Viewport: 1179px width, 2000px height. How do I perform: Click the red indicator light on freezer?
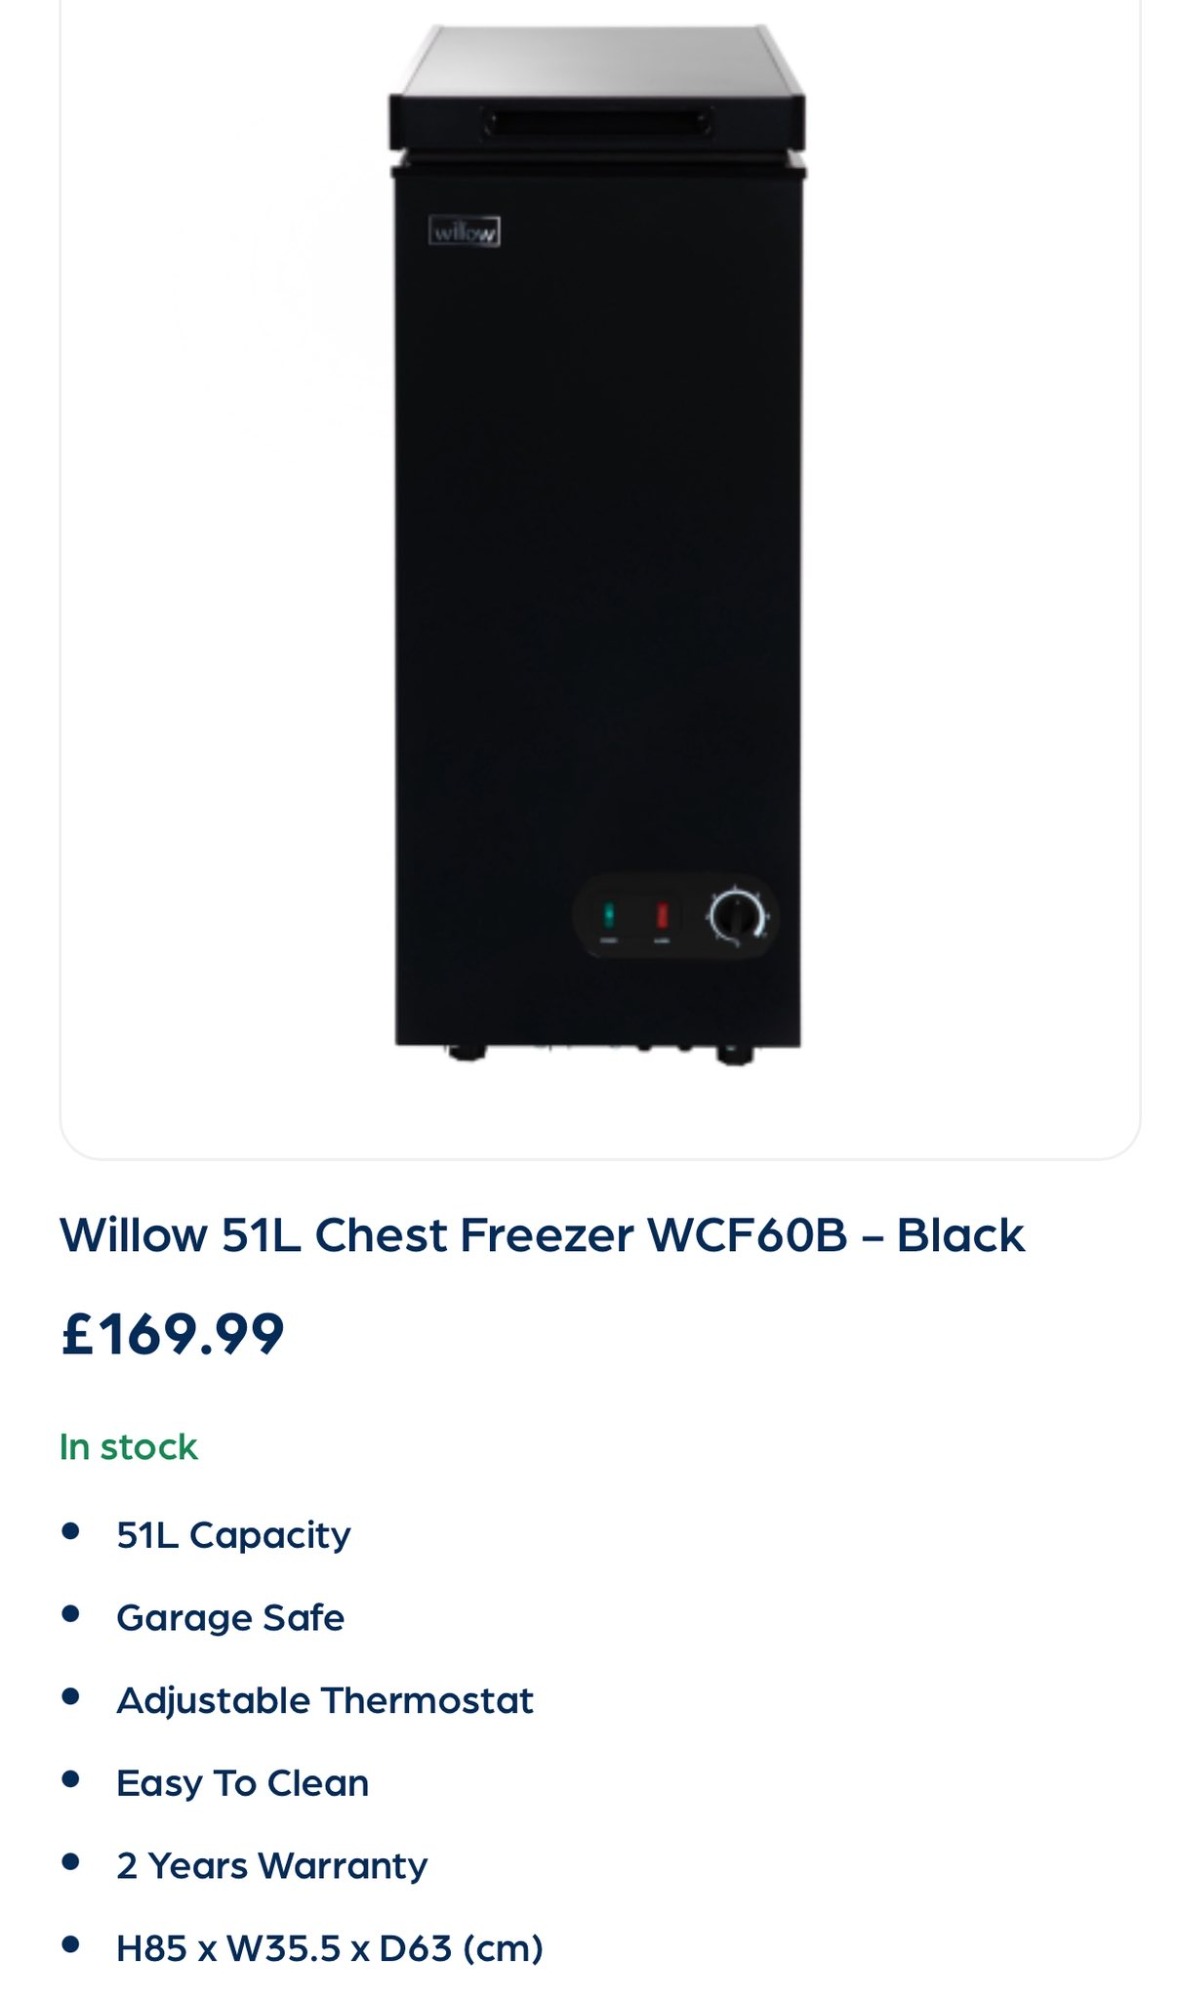click(x=661, y=915)
